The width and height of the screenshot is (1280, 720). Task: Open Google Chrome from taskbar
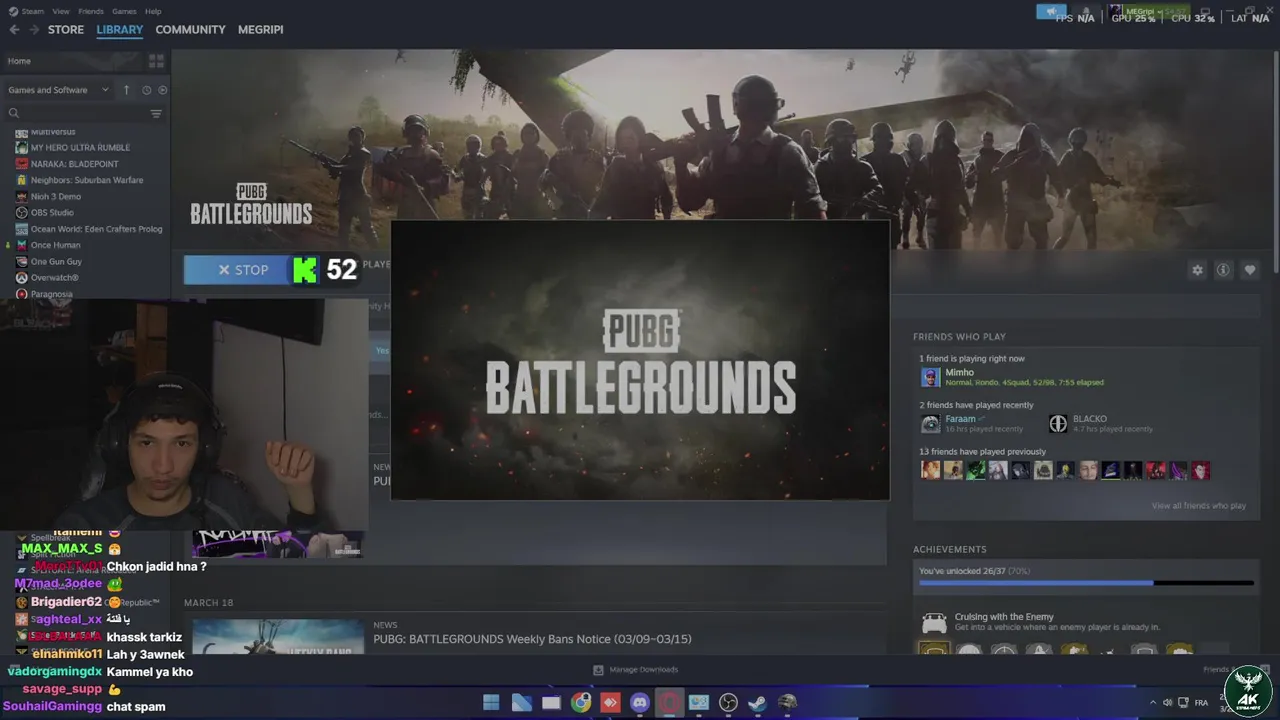580,703
